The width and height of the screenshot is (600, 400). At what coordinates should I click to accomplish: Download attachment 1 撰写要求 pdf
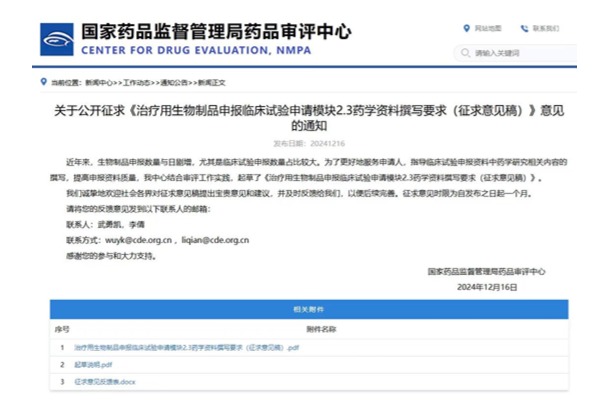click(186, 348)
